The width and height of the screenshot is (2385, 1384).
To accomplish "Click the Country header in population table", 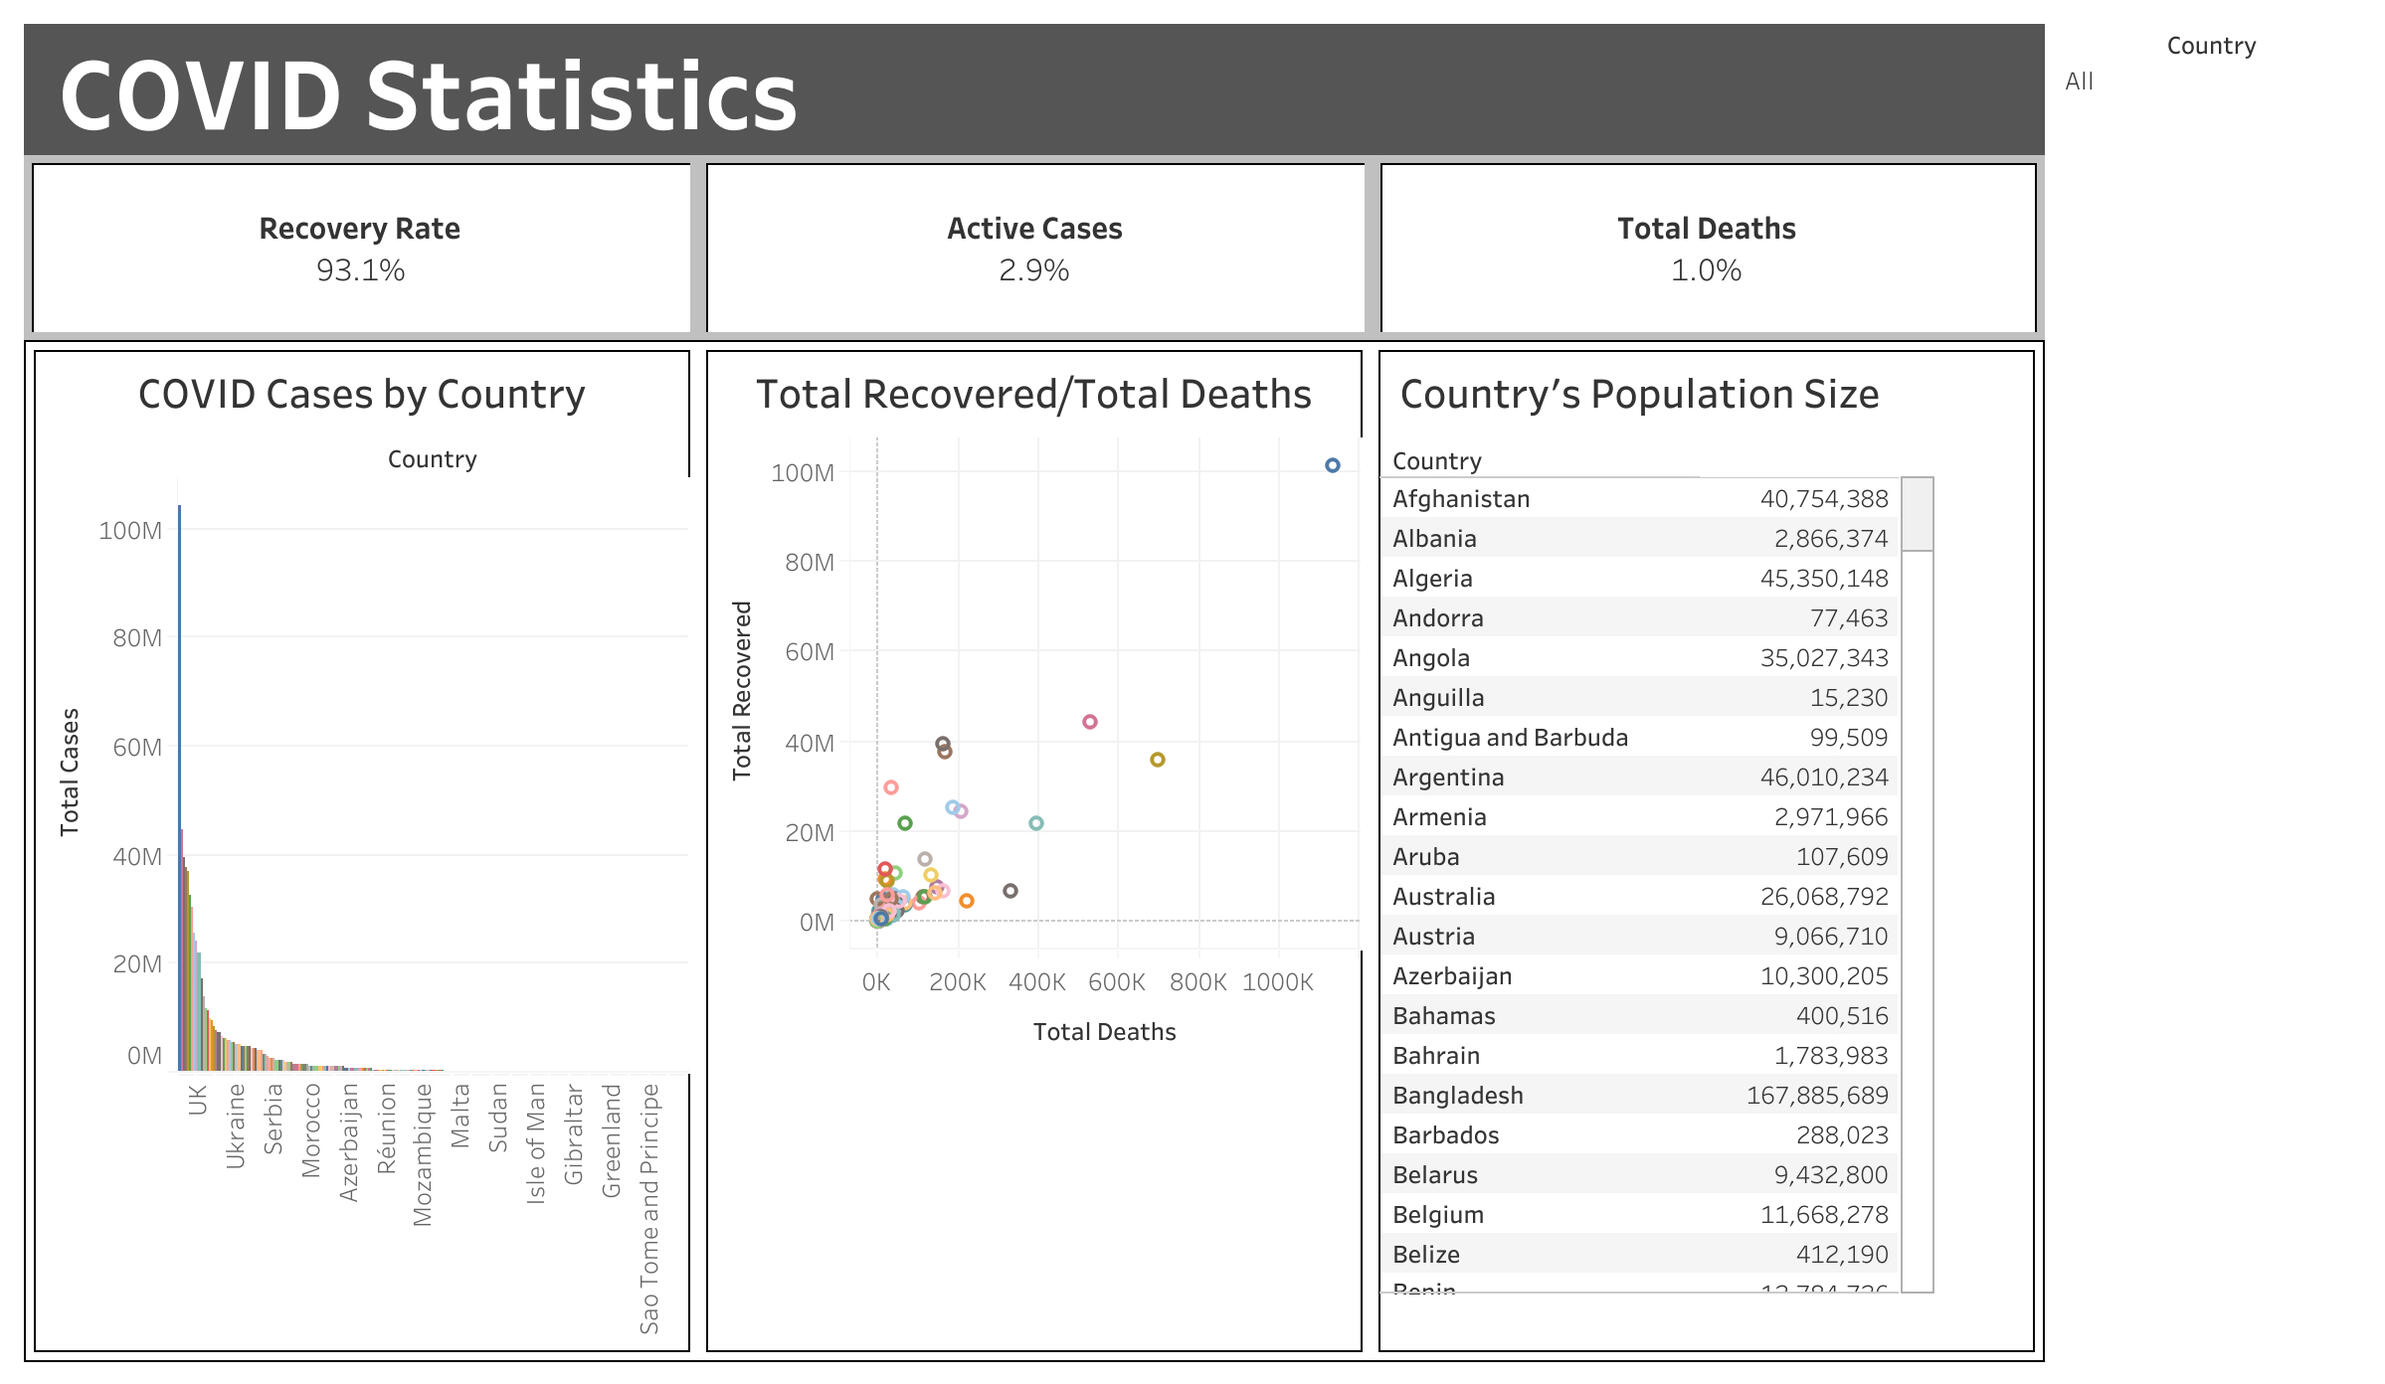I will tap(1436, 461).
